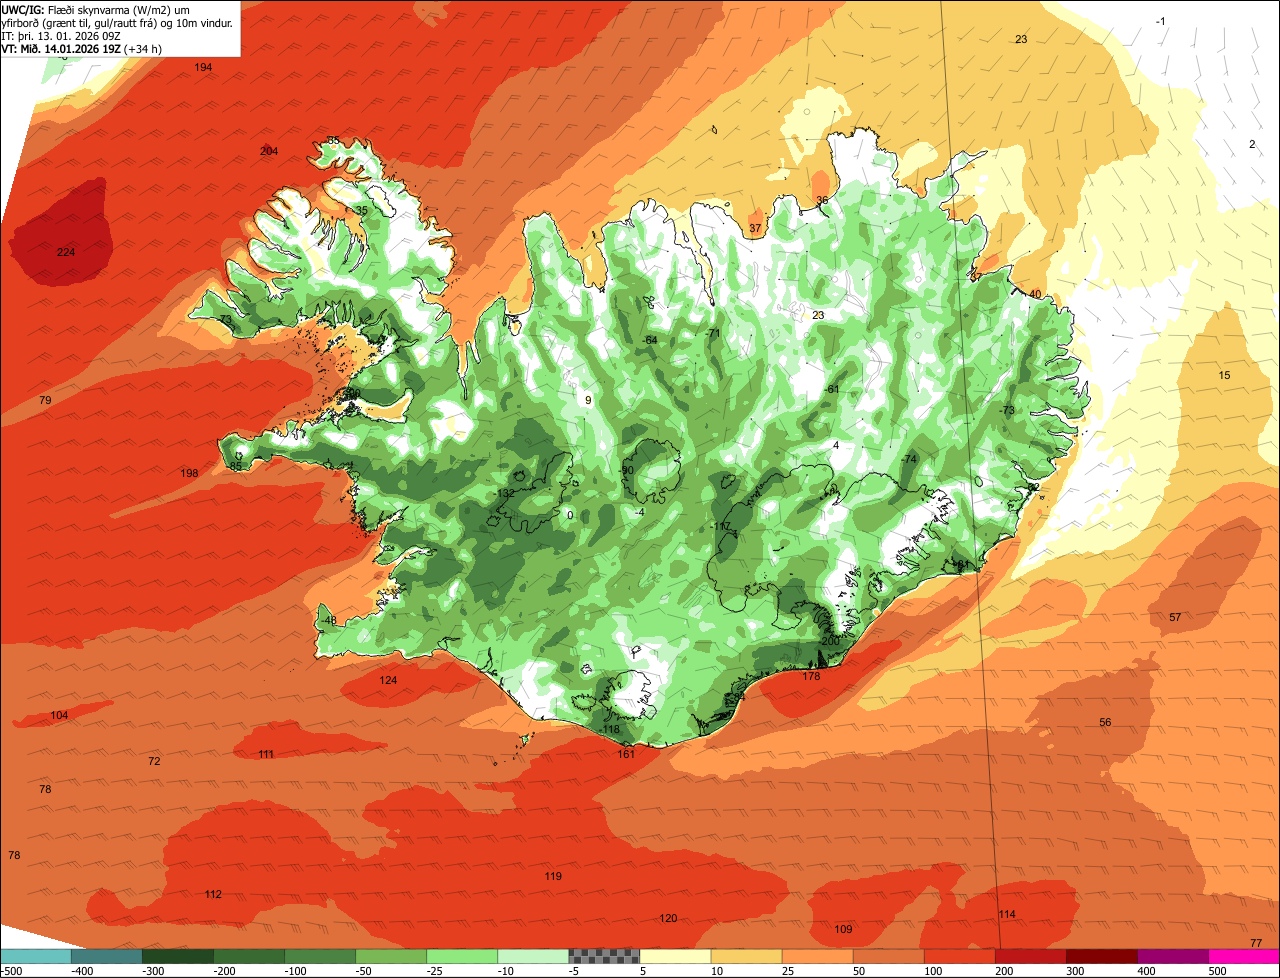Select the 37 value on the north coast

(755, 228)
